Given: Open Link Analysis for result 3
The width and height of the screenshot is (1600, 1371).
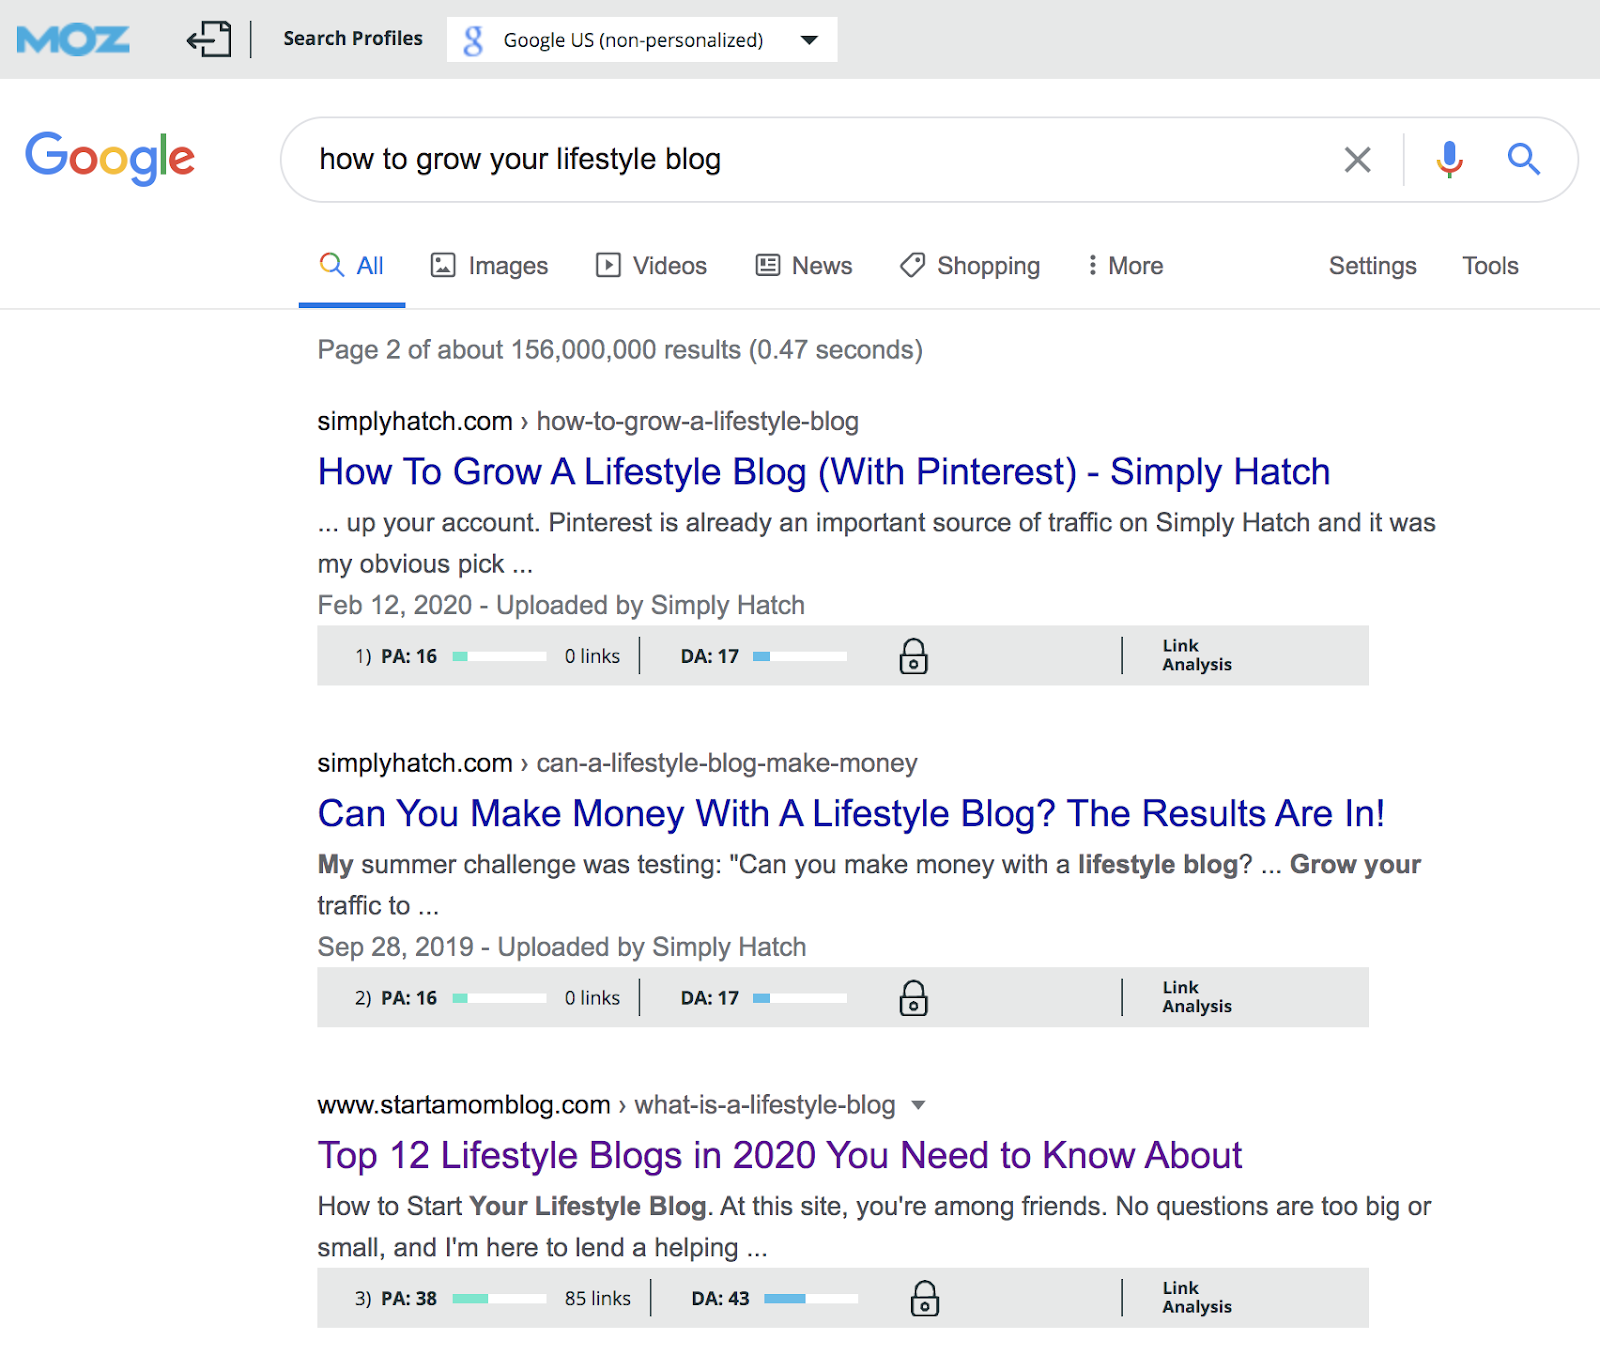Looking at the screenshot, I should coord(1196,1298).
